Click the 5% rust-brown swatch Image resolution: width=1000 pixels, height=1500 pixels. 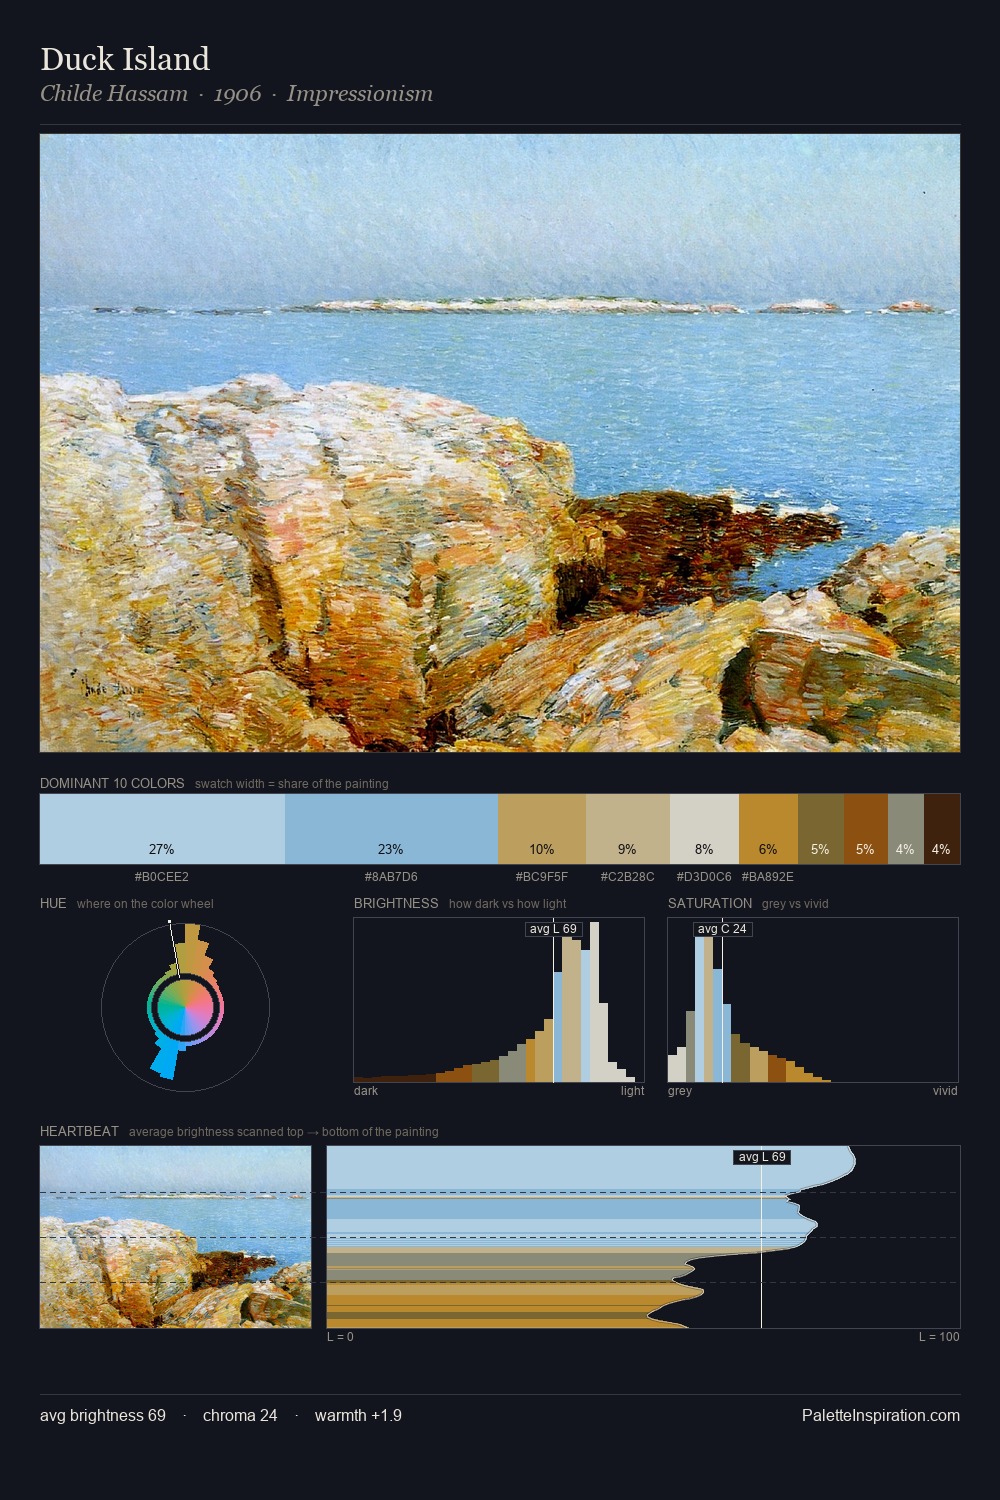click(x=866, y=828)
